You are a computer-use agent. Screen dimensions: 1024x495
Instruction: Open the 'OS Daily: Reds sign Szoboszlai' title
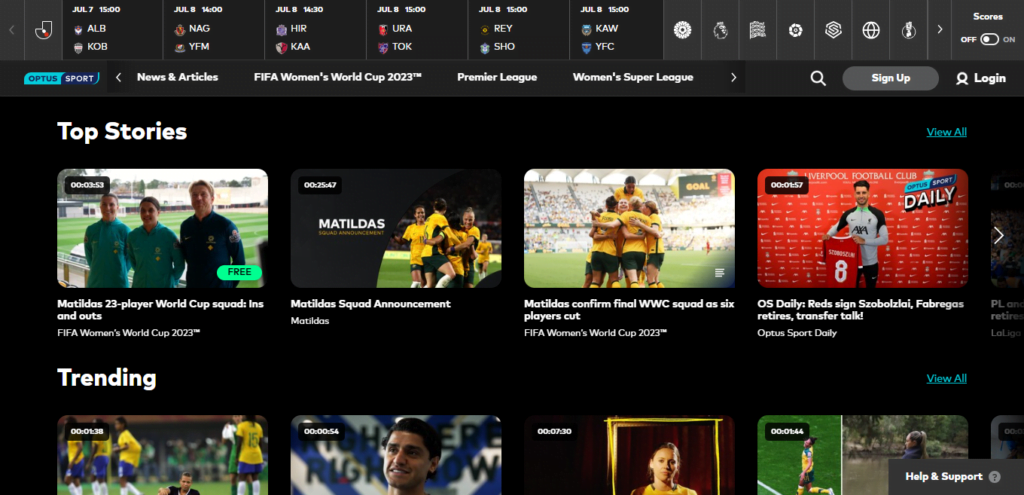860,310
